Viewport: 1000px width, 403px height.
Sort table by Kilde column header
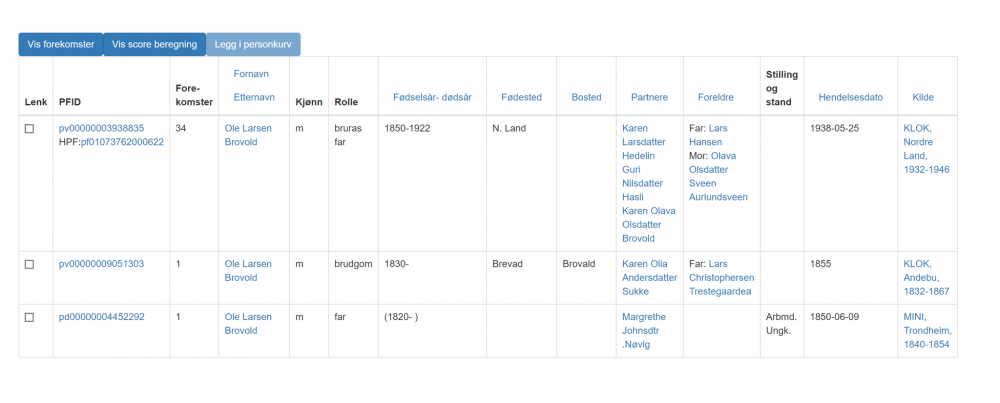coord(923,97)
